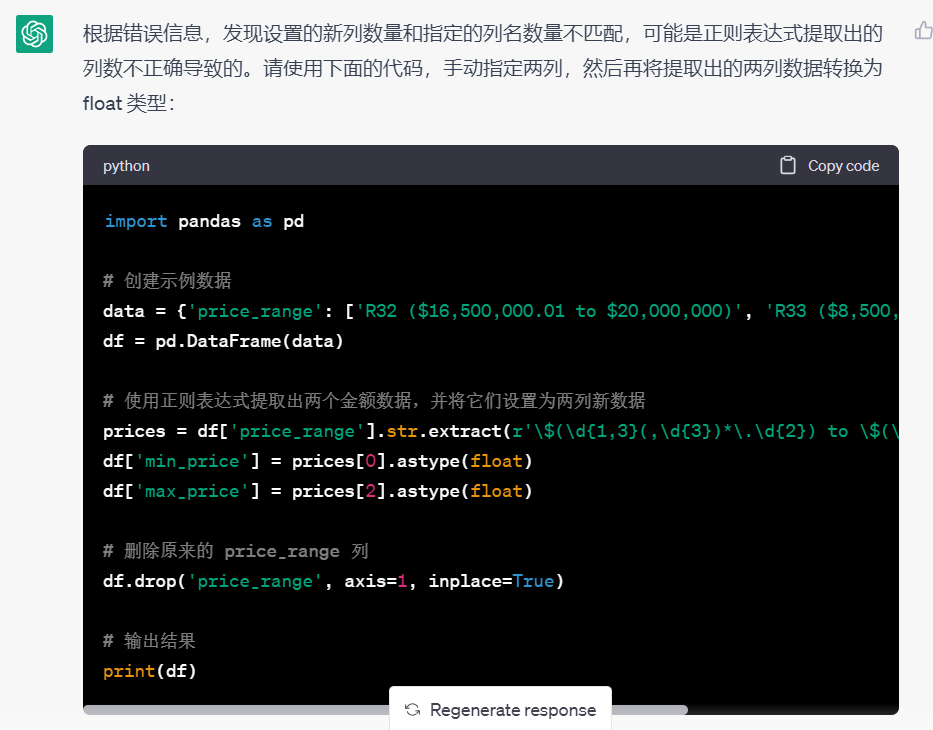933x730 pixels.
Task: Click the 'import pandas as pd' line
Action: 204,221
